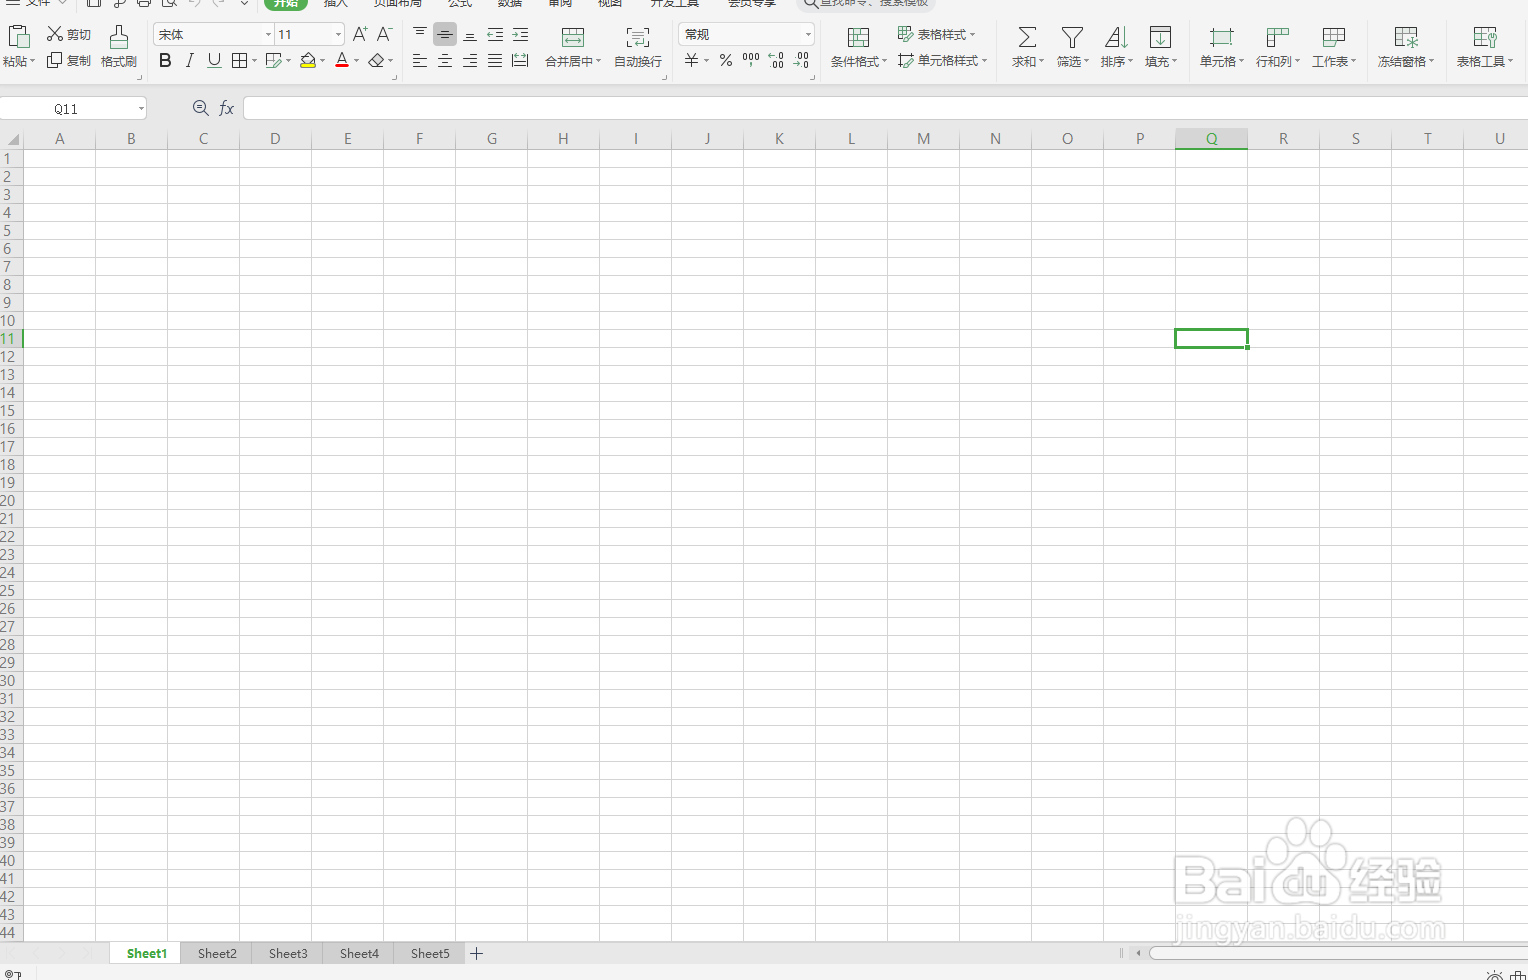
Task: Click the 行和列 rows and columns icon
Action: tap(1277, 38)
